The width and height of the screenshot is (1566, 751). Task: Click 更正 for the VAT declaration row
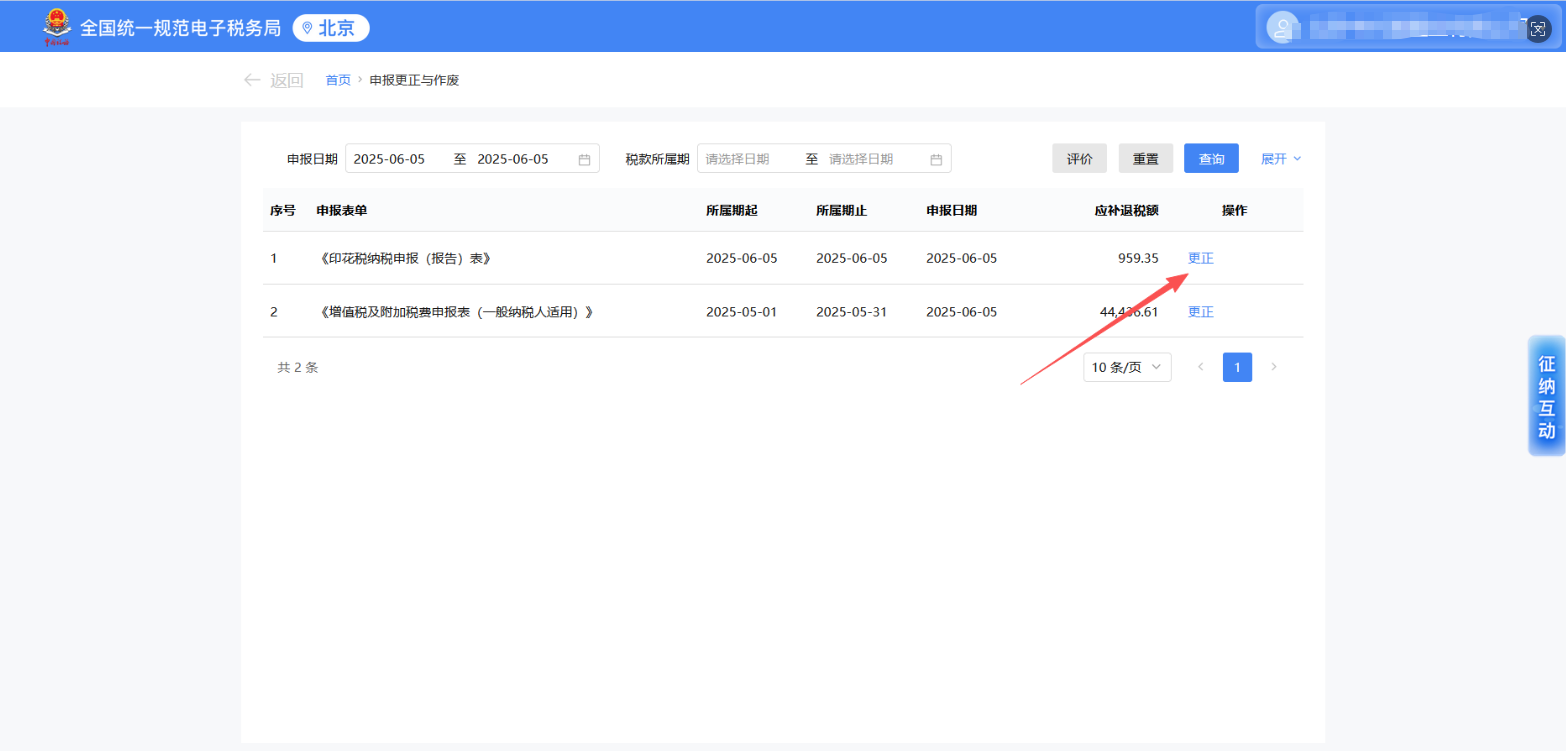(1199, 311)
